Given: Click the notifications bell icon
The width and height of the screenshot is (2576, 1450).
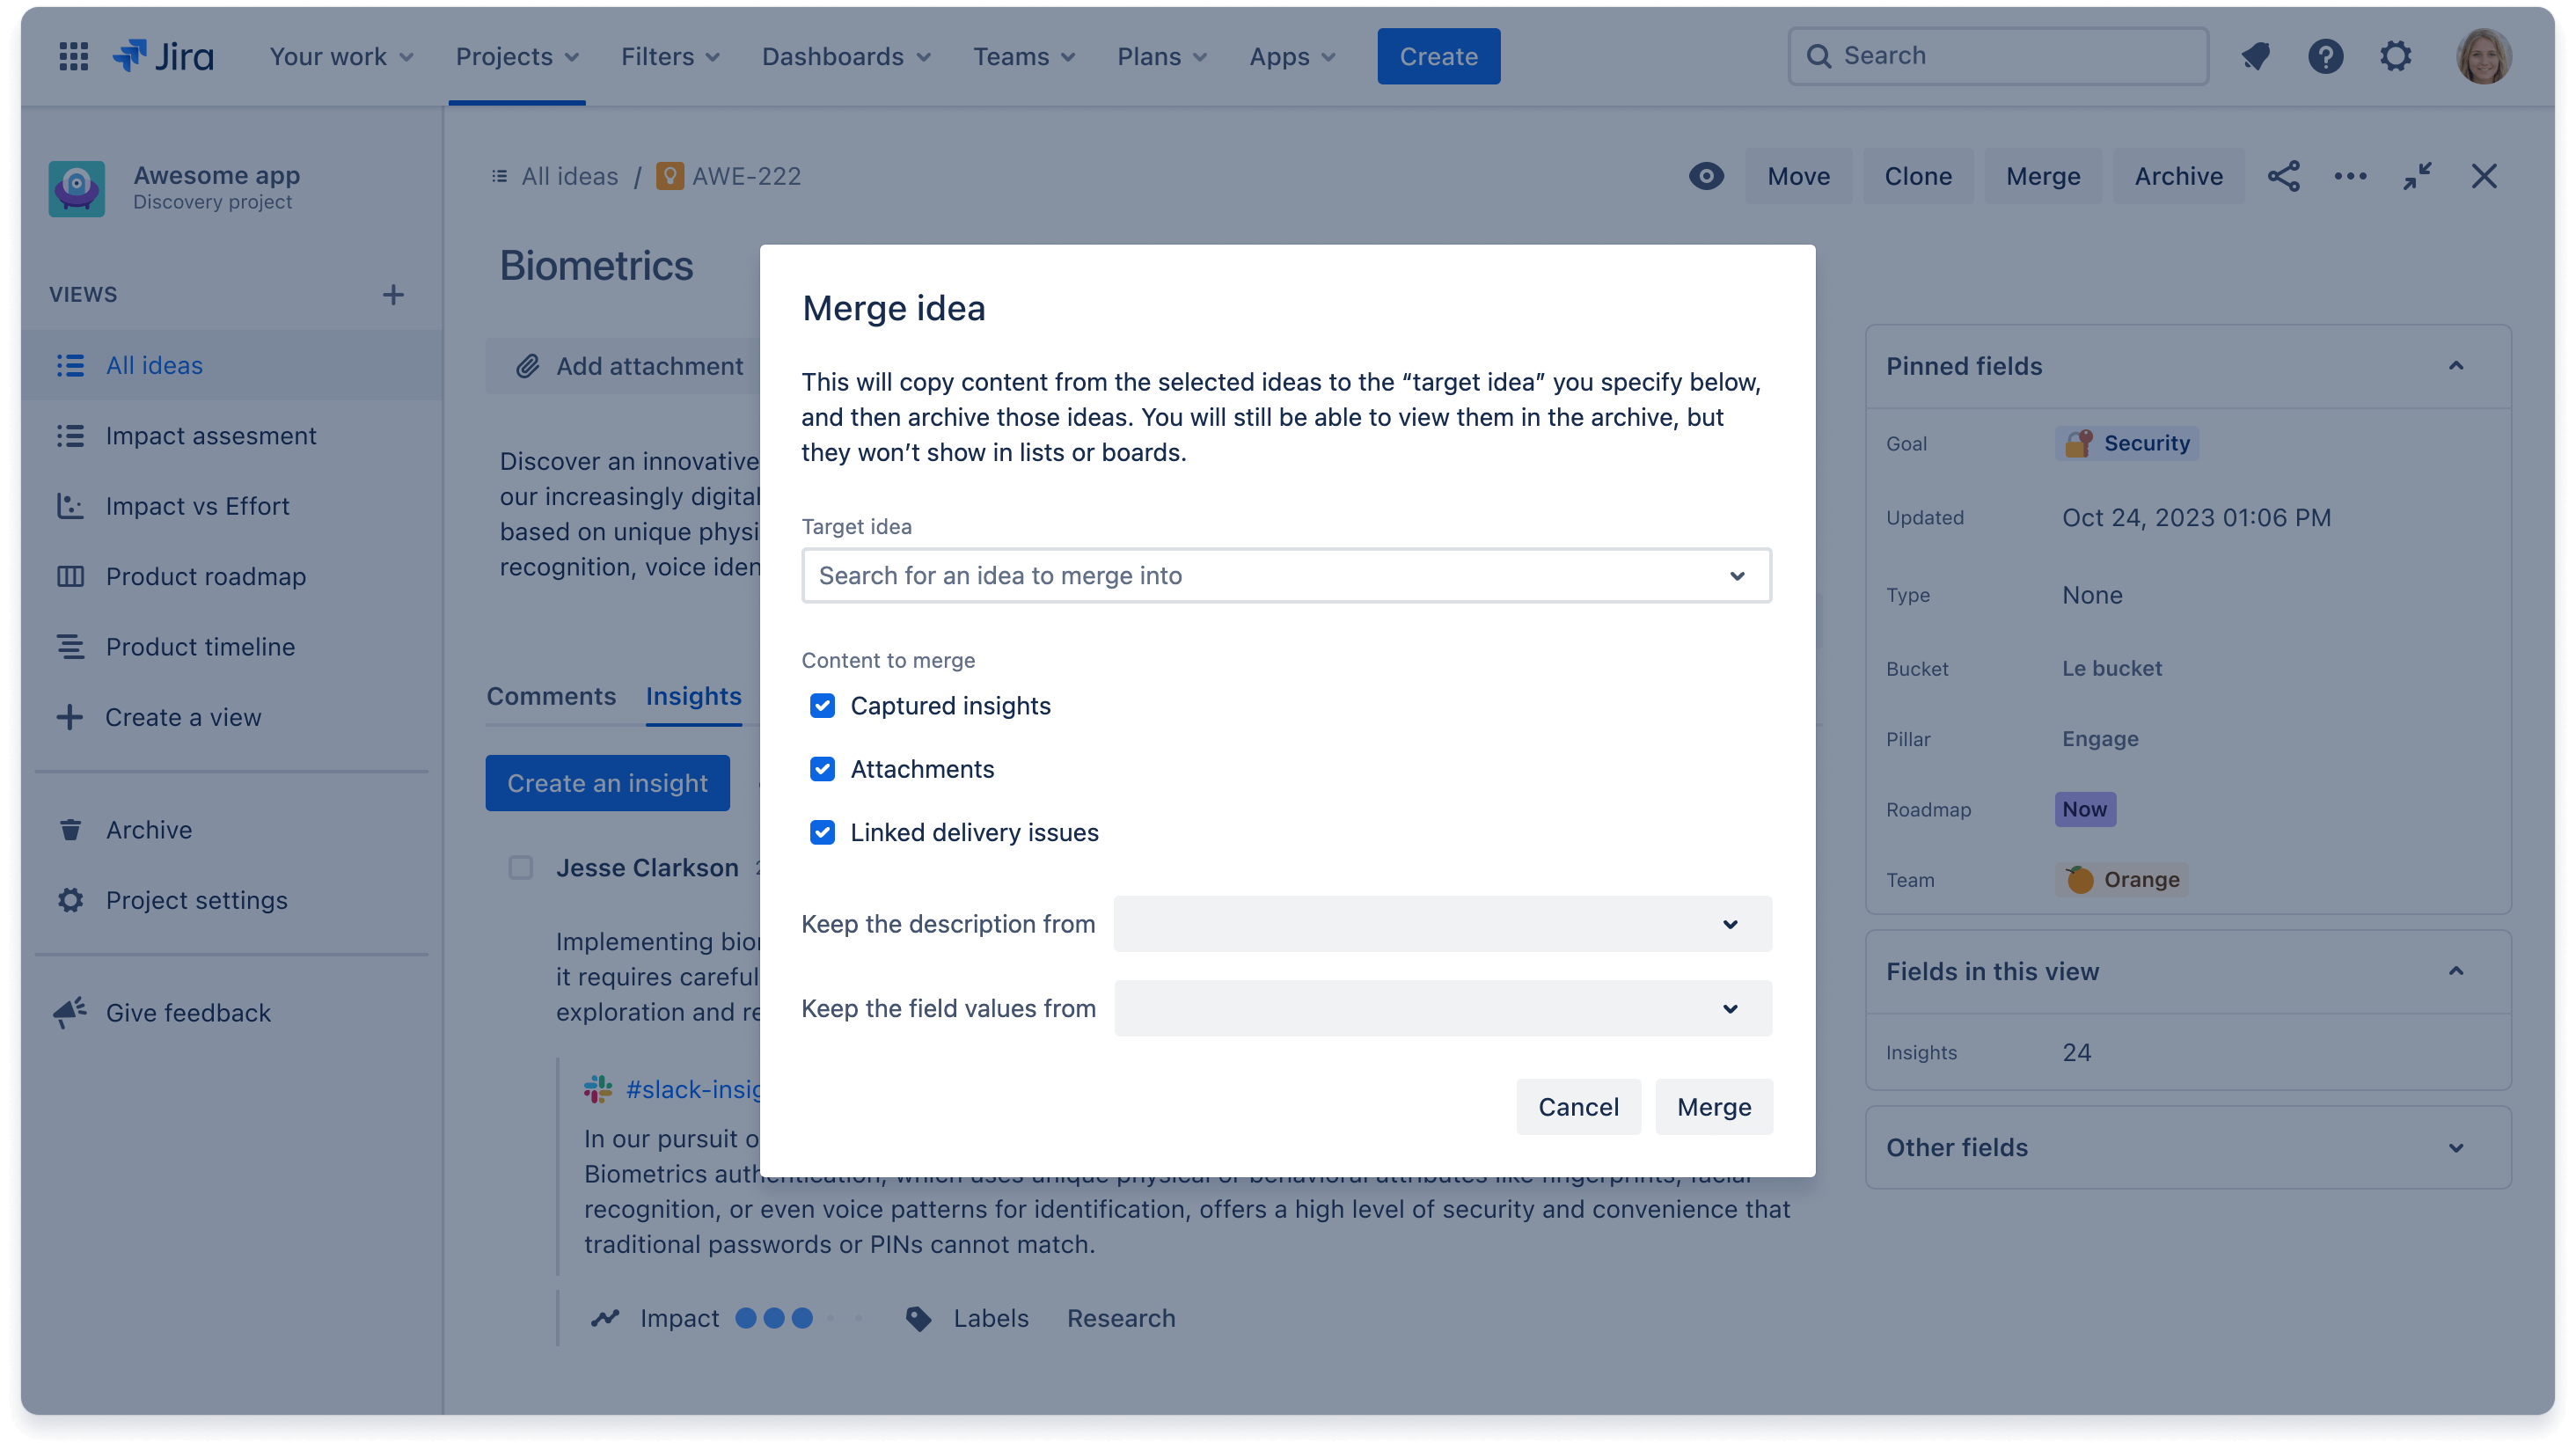Looking at the screenshot, I should click(2256, 56).
